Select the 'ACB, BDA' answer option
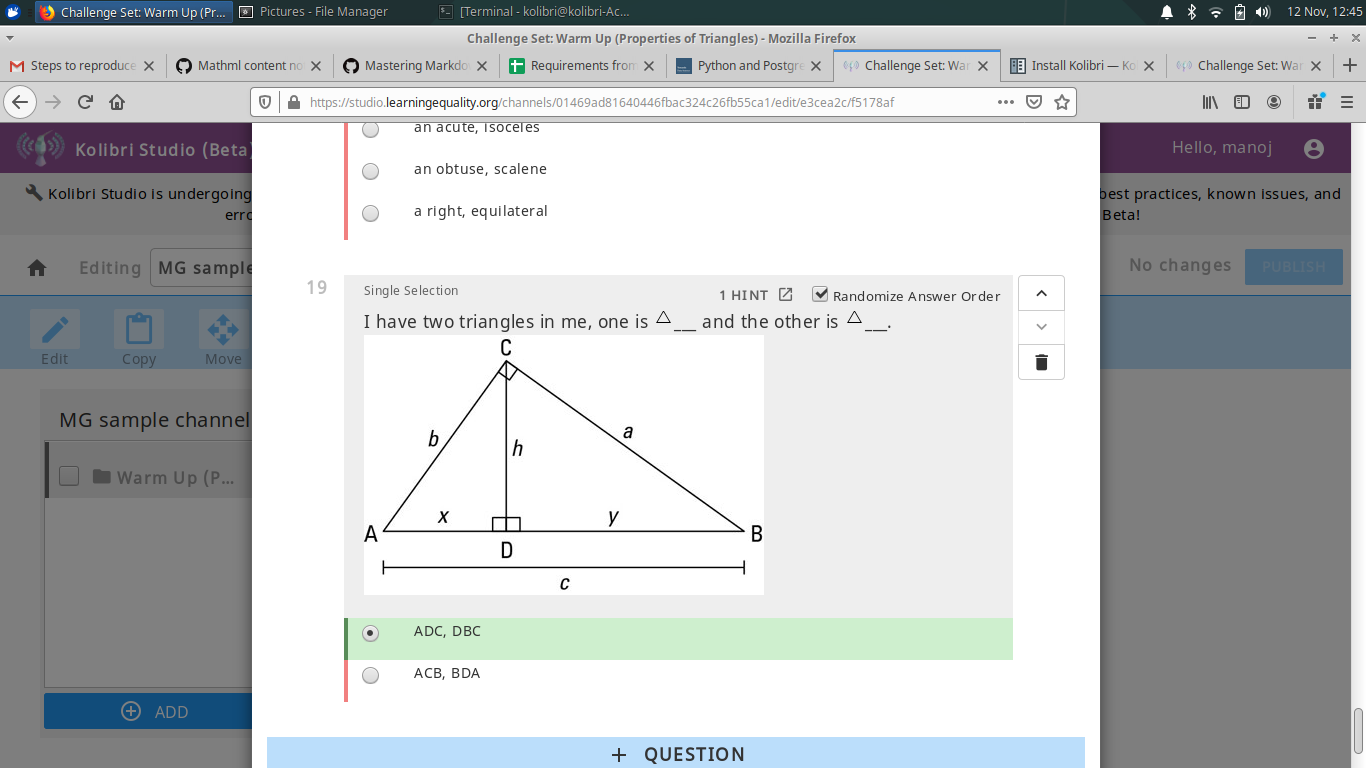This screenshot has height=768, width=1366. pos(370,675)
